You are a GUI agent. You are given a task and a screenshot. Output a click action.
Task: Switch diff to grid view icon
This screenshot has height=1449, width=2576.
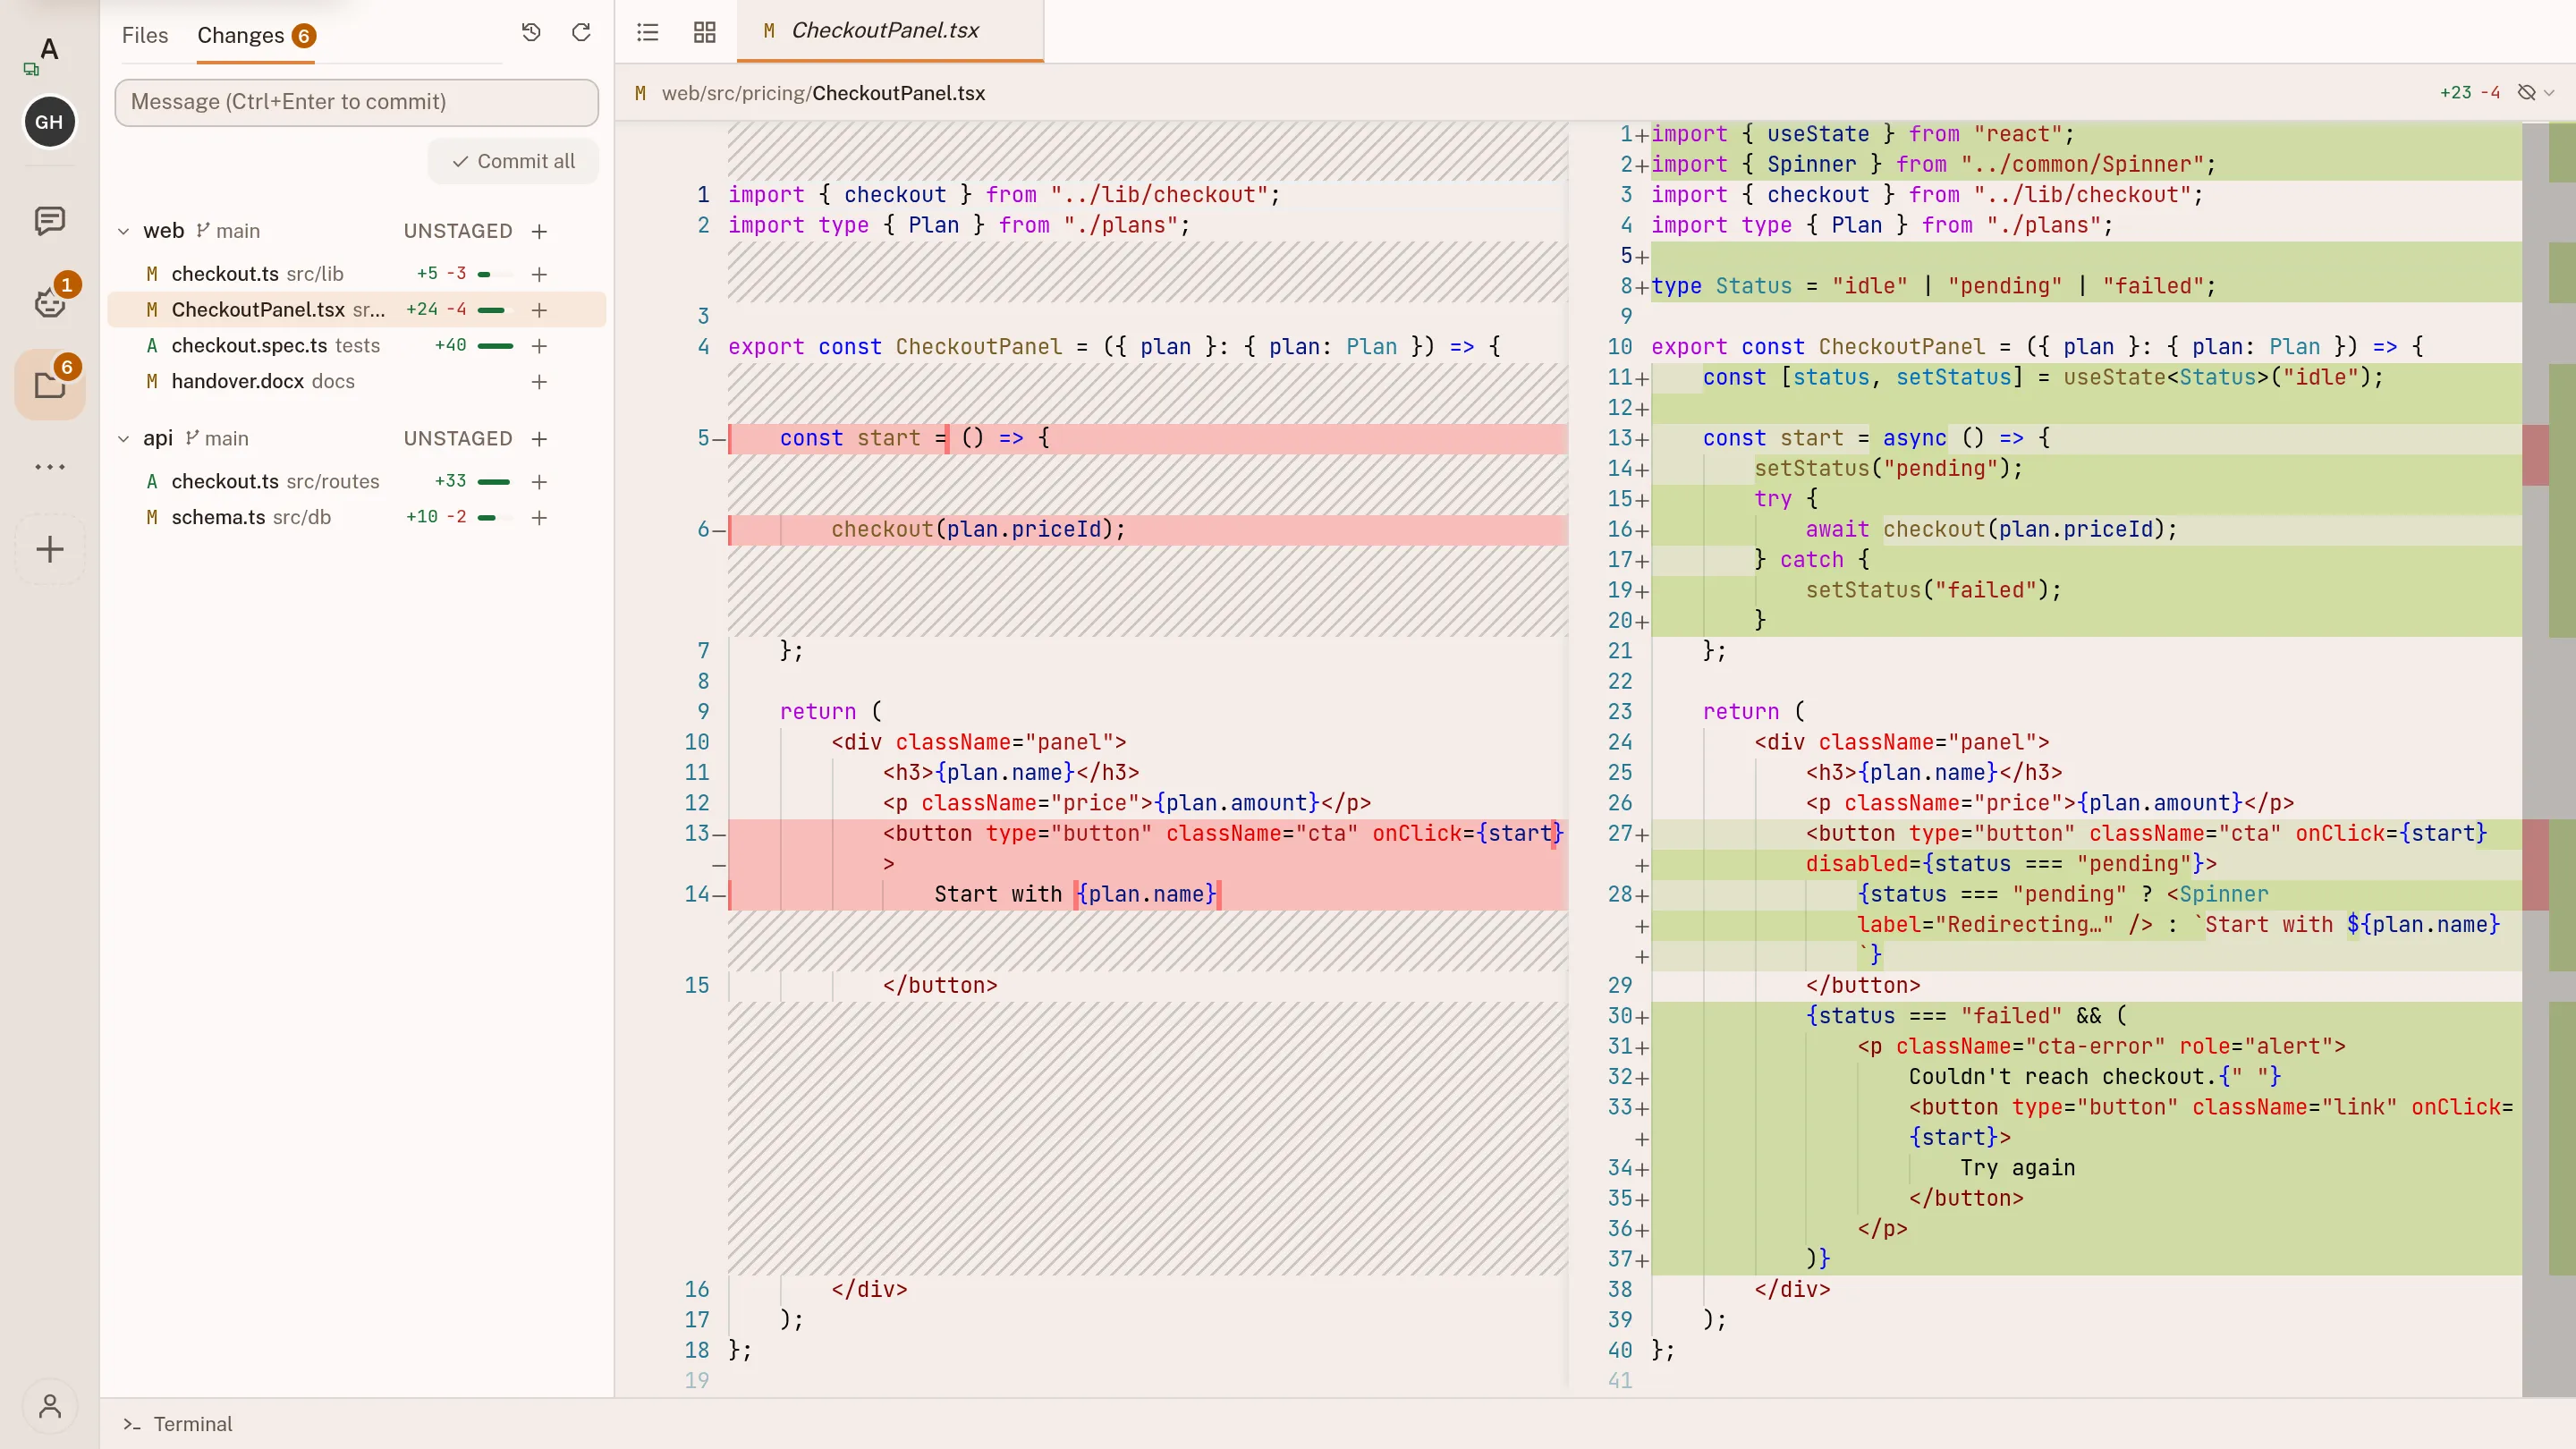click(x=705, y=32)
